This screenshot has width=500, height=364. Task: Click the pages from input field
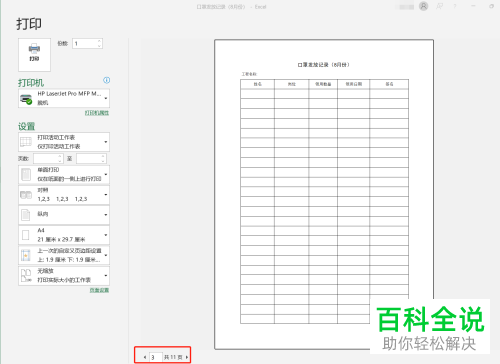[x=46, y=159]
